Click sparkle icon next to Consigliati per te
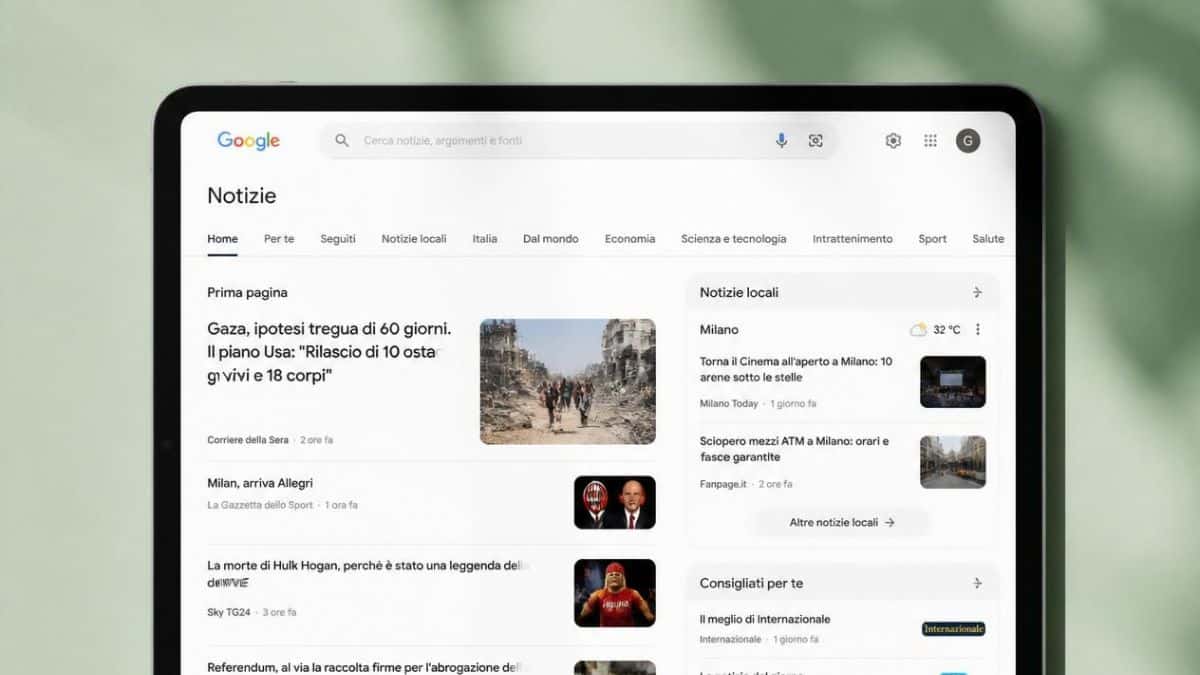 pos(977,583)
